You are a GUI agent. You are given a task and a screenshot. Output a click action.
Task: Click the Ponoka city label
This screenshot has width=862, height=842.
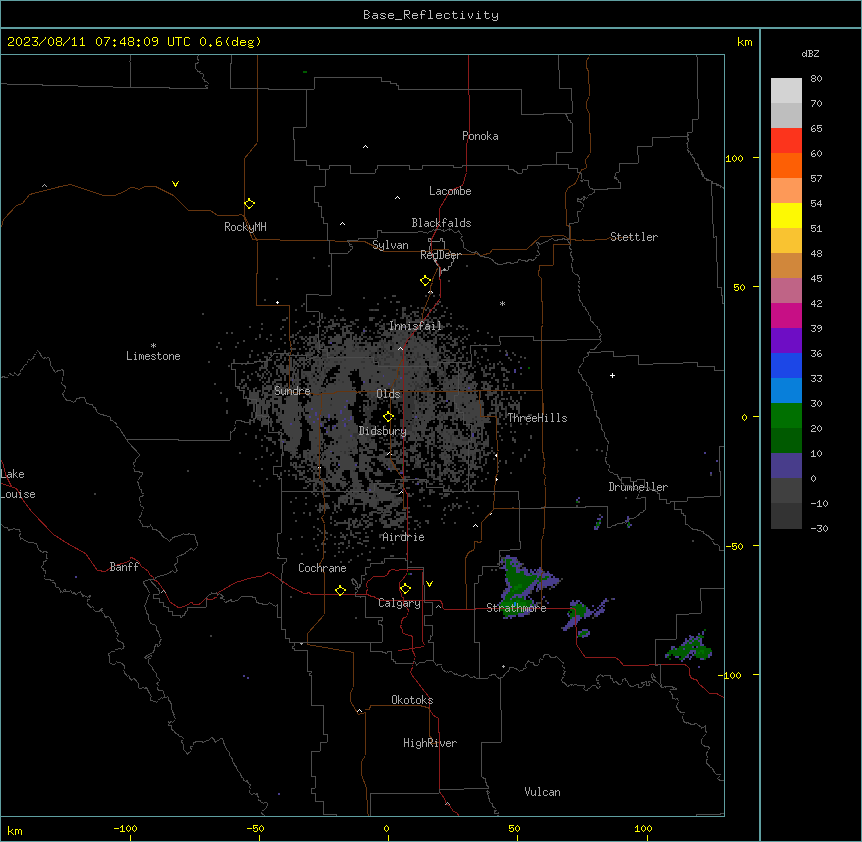[480, 136]
